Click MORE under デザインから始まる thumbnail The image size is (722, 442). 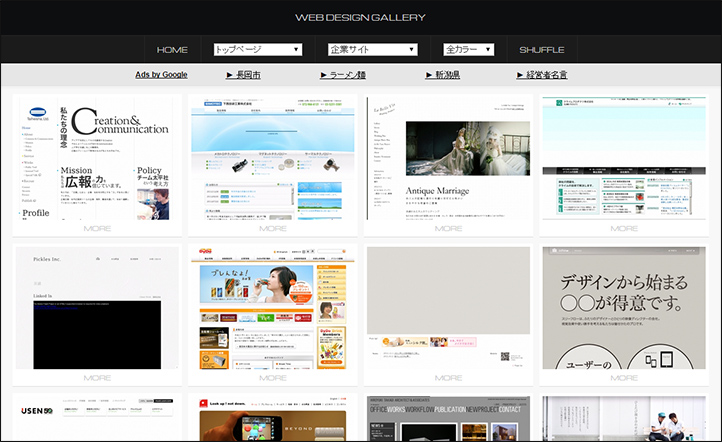(624, 378)
